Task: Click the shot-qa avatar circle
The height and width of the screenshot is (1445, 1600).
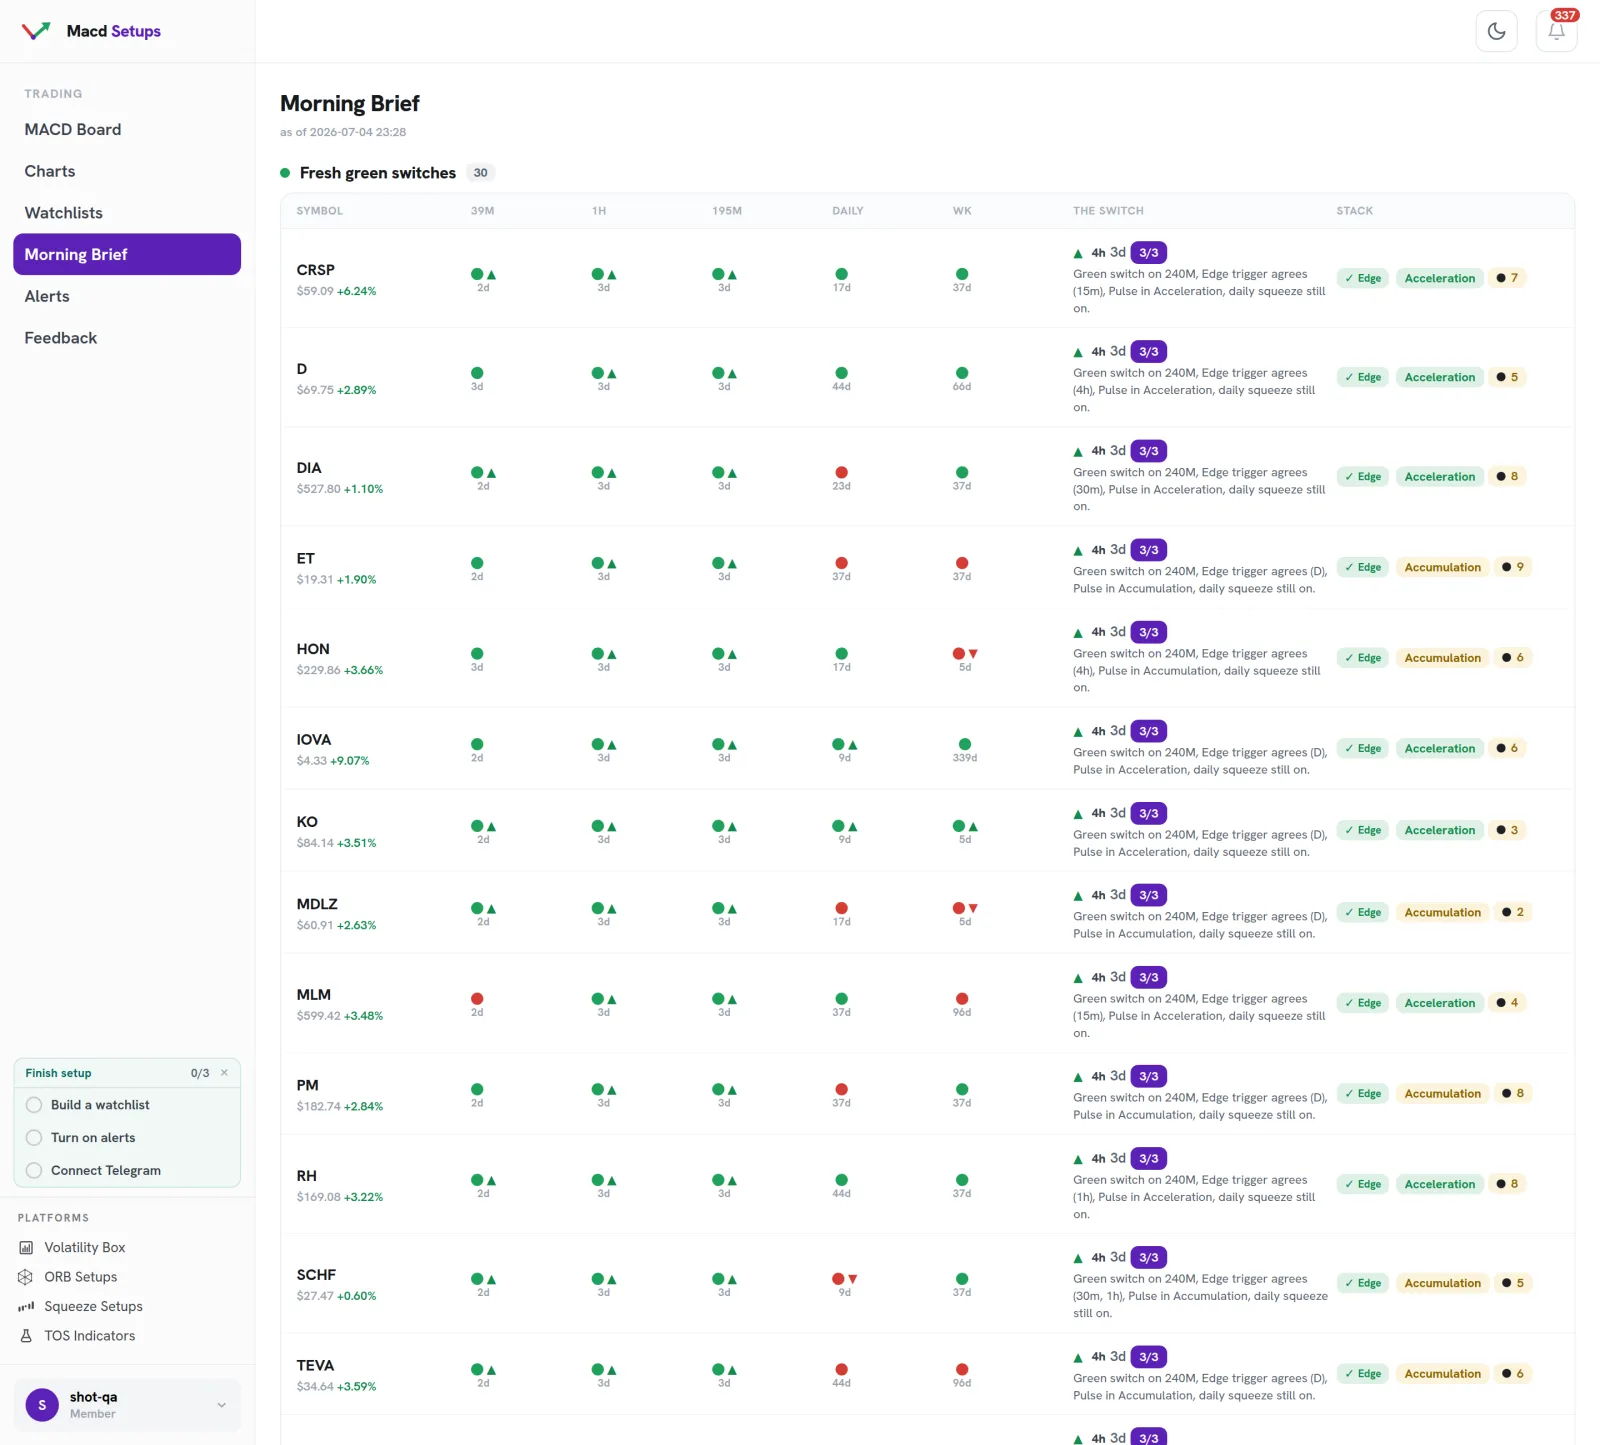Action: pyautogui.click(x=42, y=1405)
